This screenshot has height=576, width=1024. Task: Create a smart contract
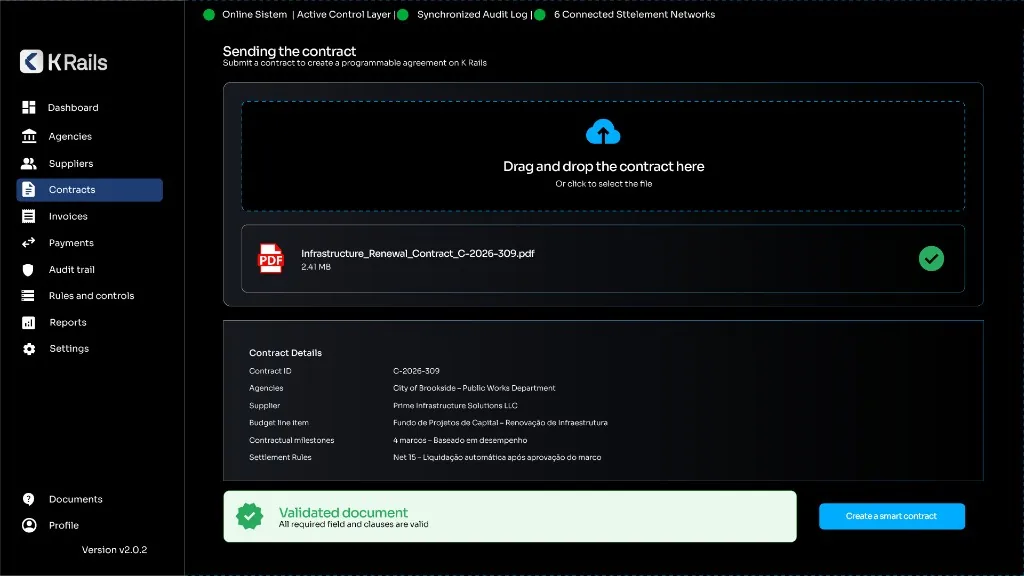[x=891, y=516]
